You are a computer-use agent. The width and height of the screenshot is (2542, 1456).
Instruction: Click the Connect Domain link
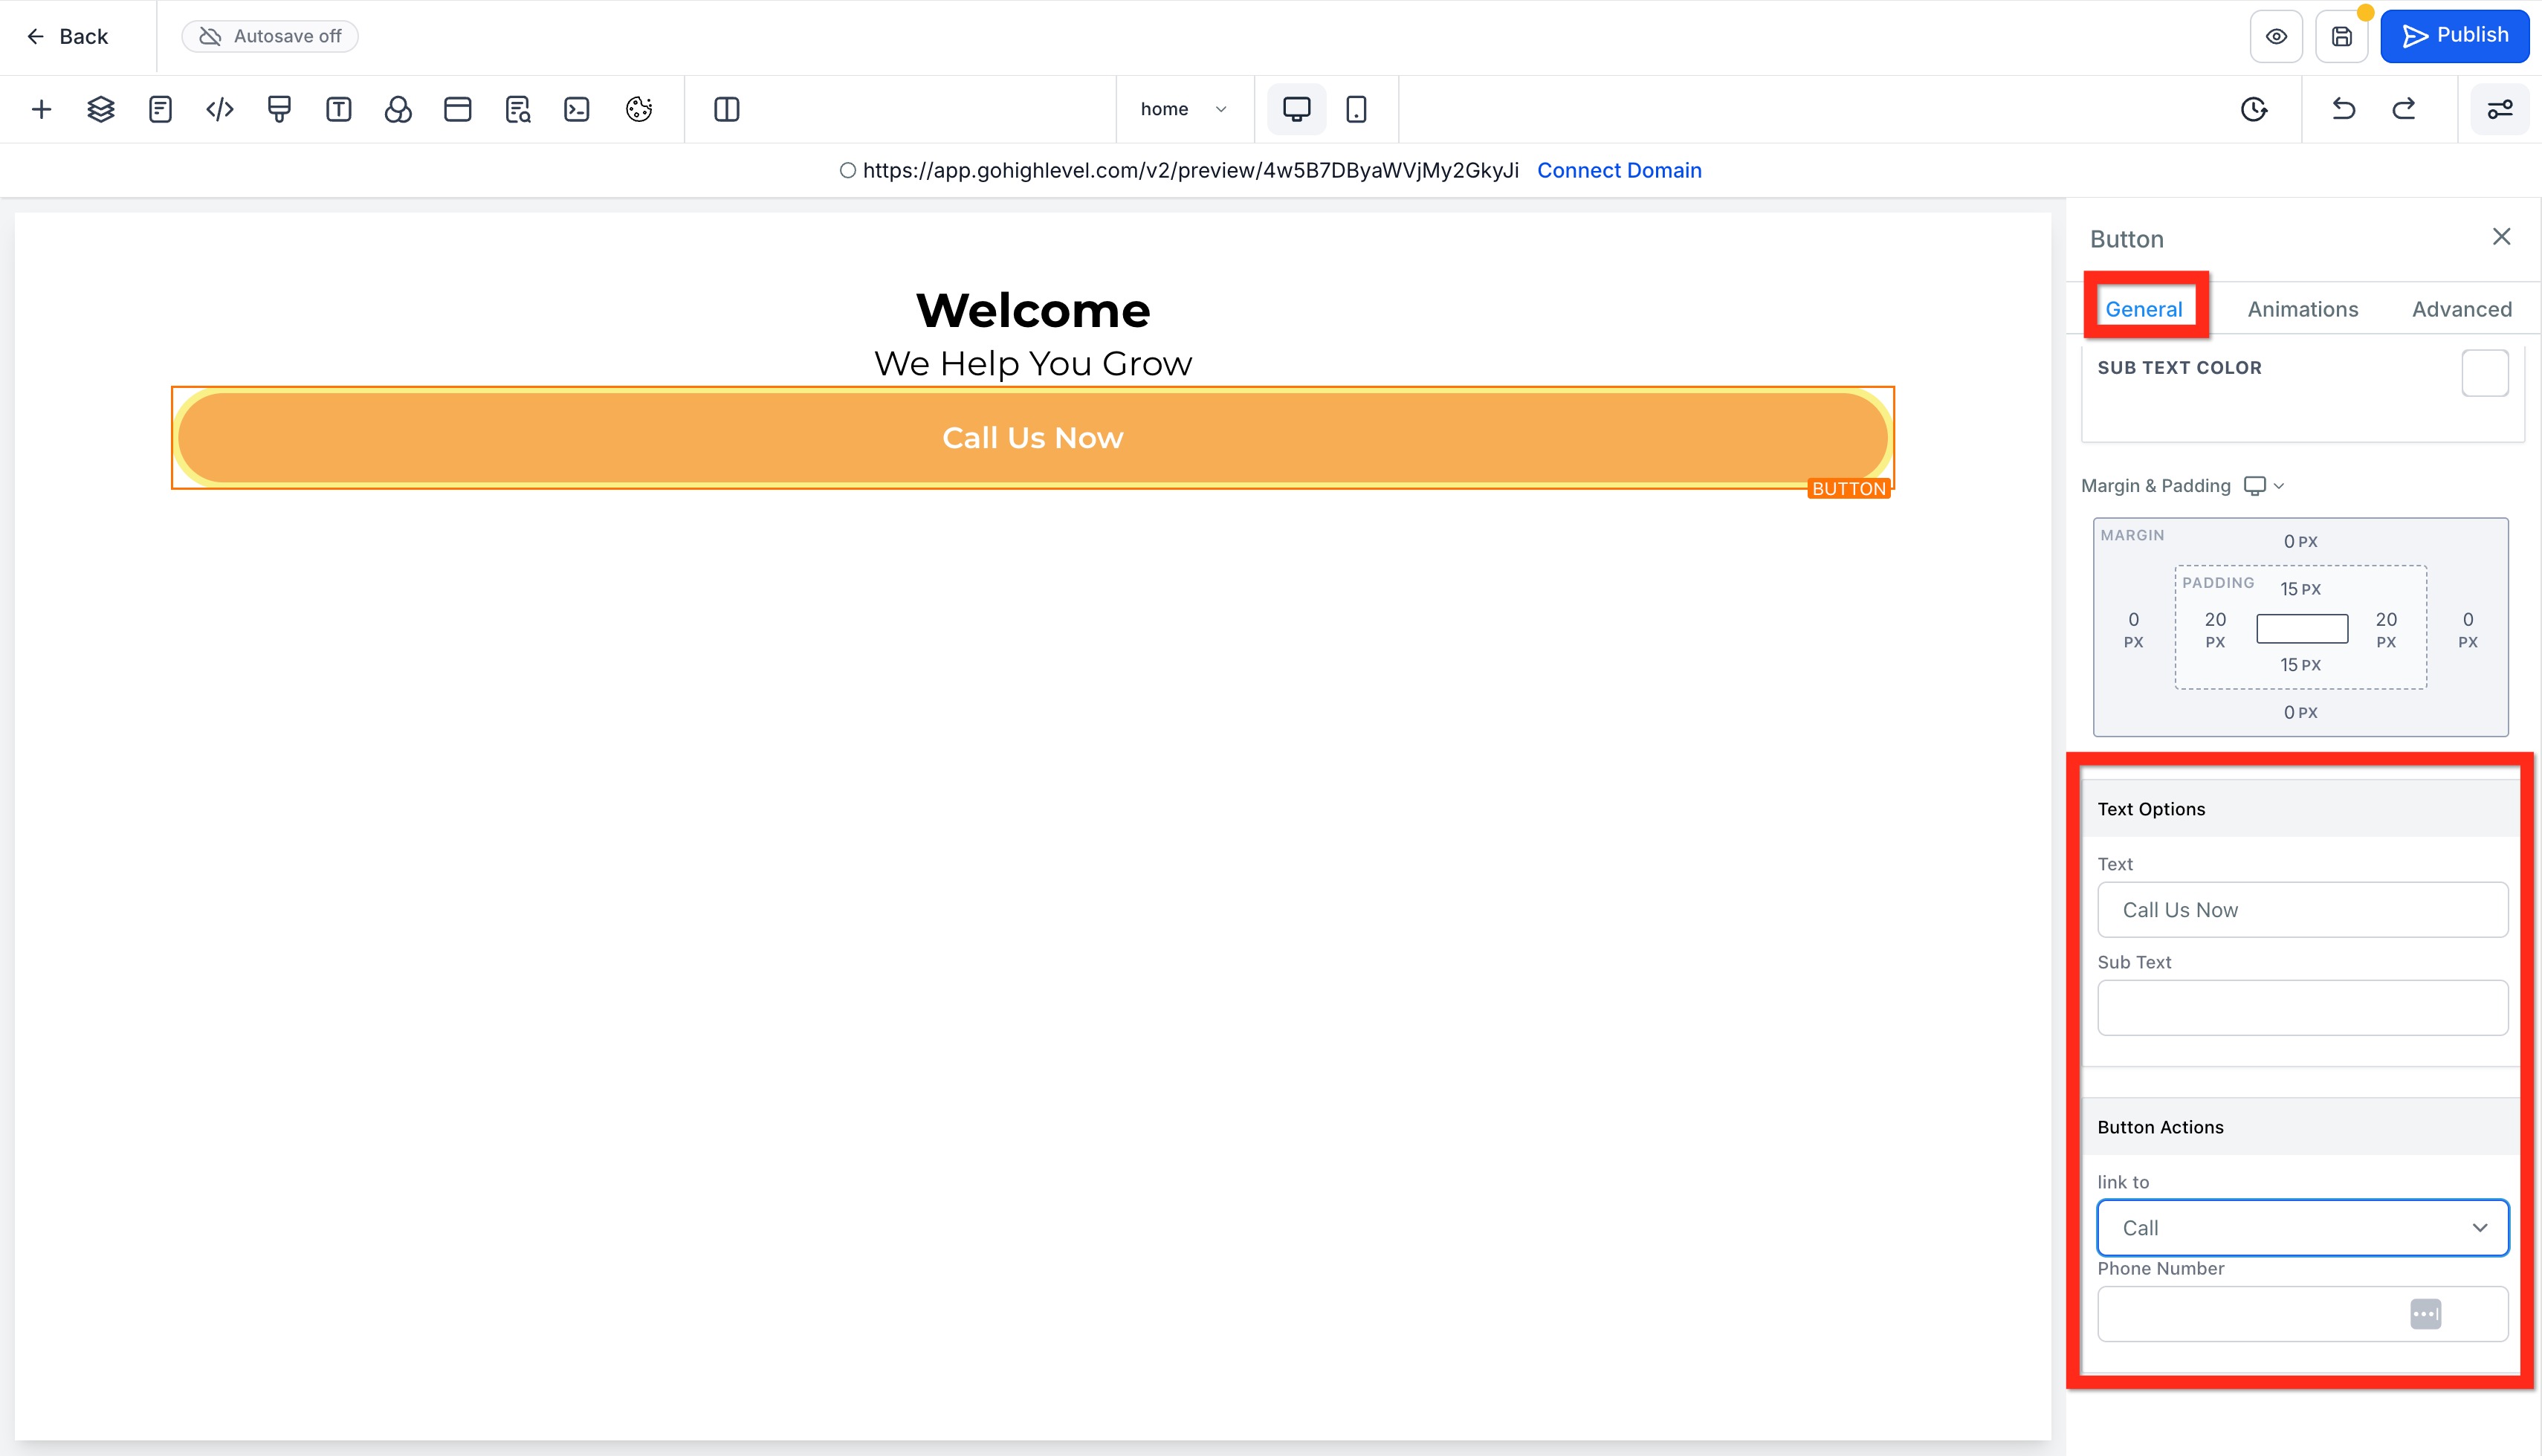(1619, 170)
